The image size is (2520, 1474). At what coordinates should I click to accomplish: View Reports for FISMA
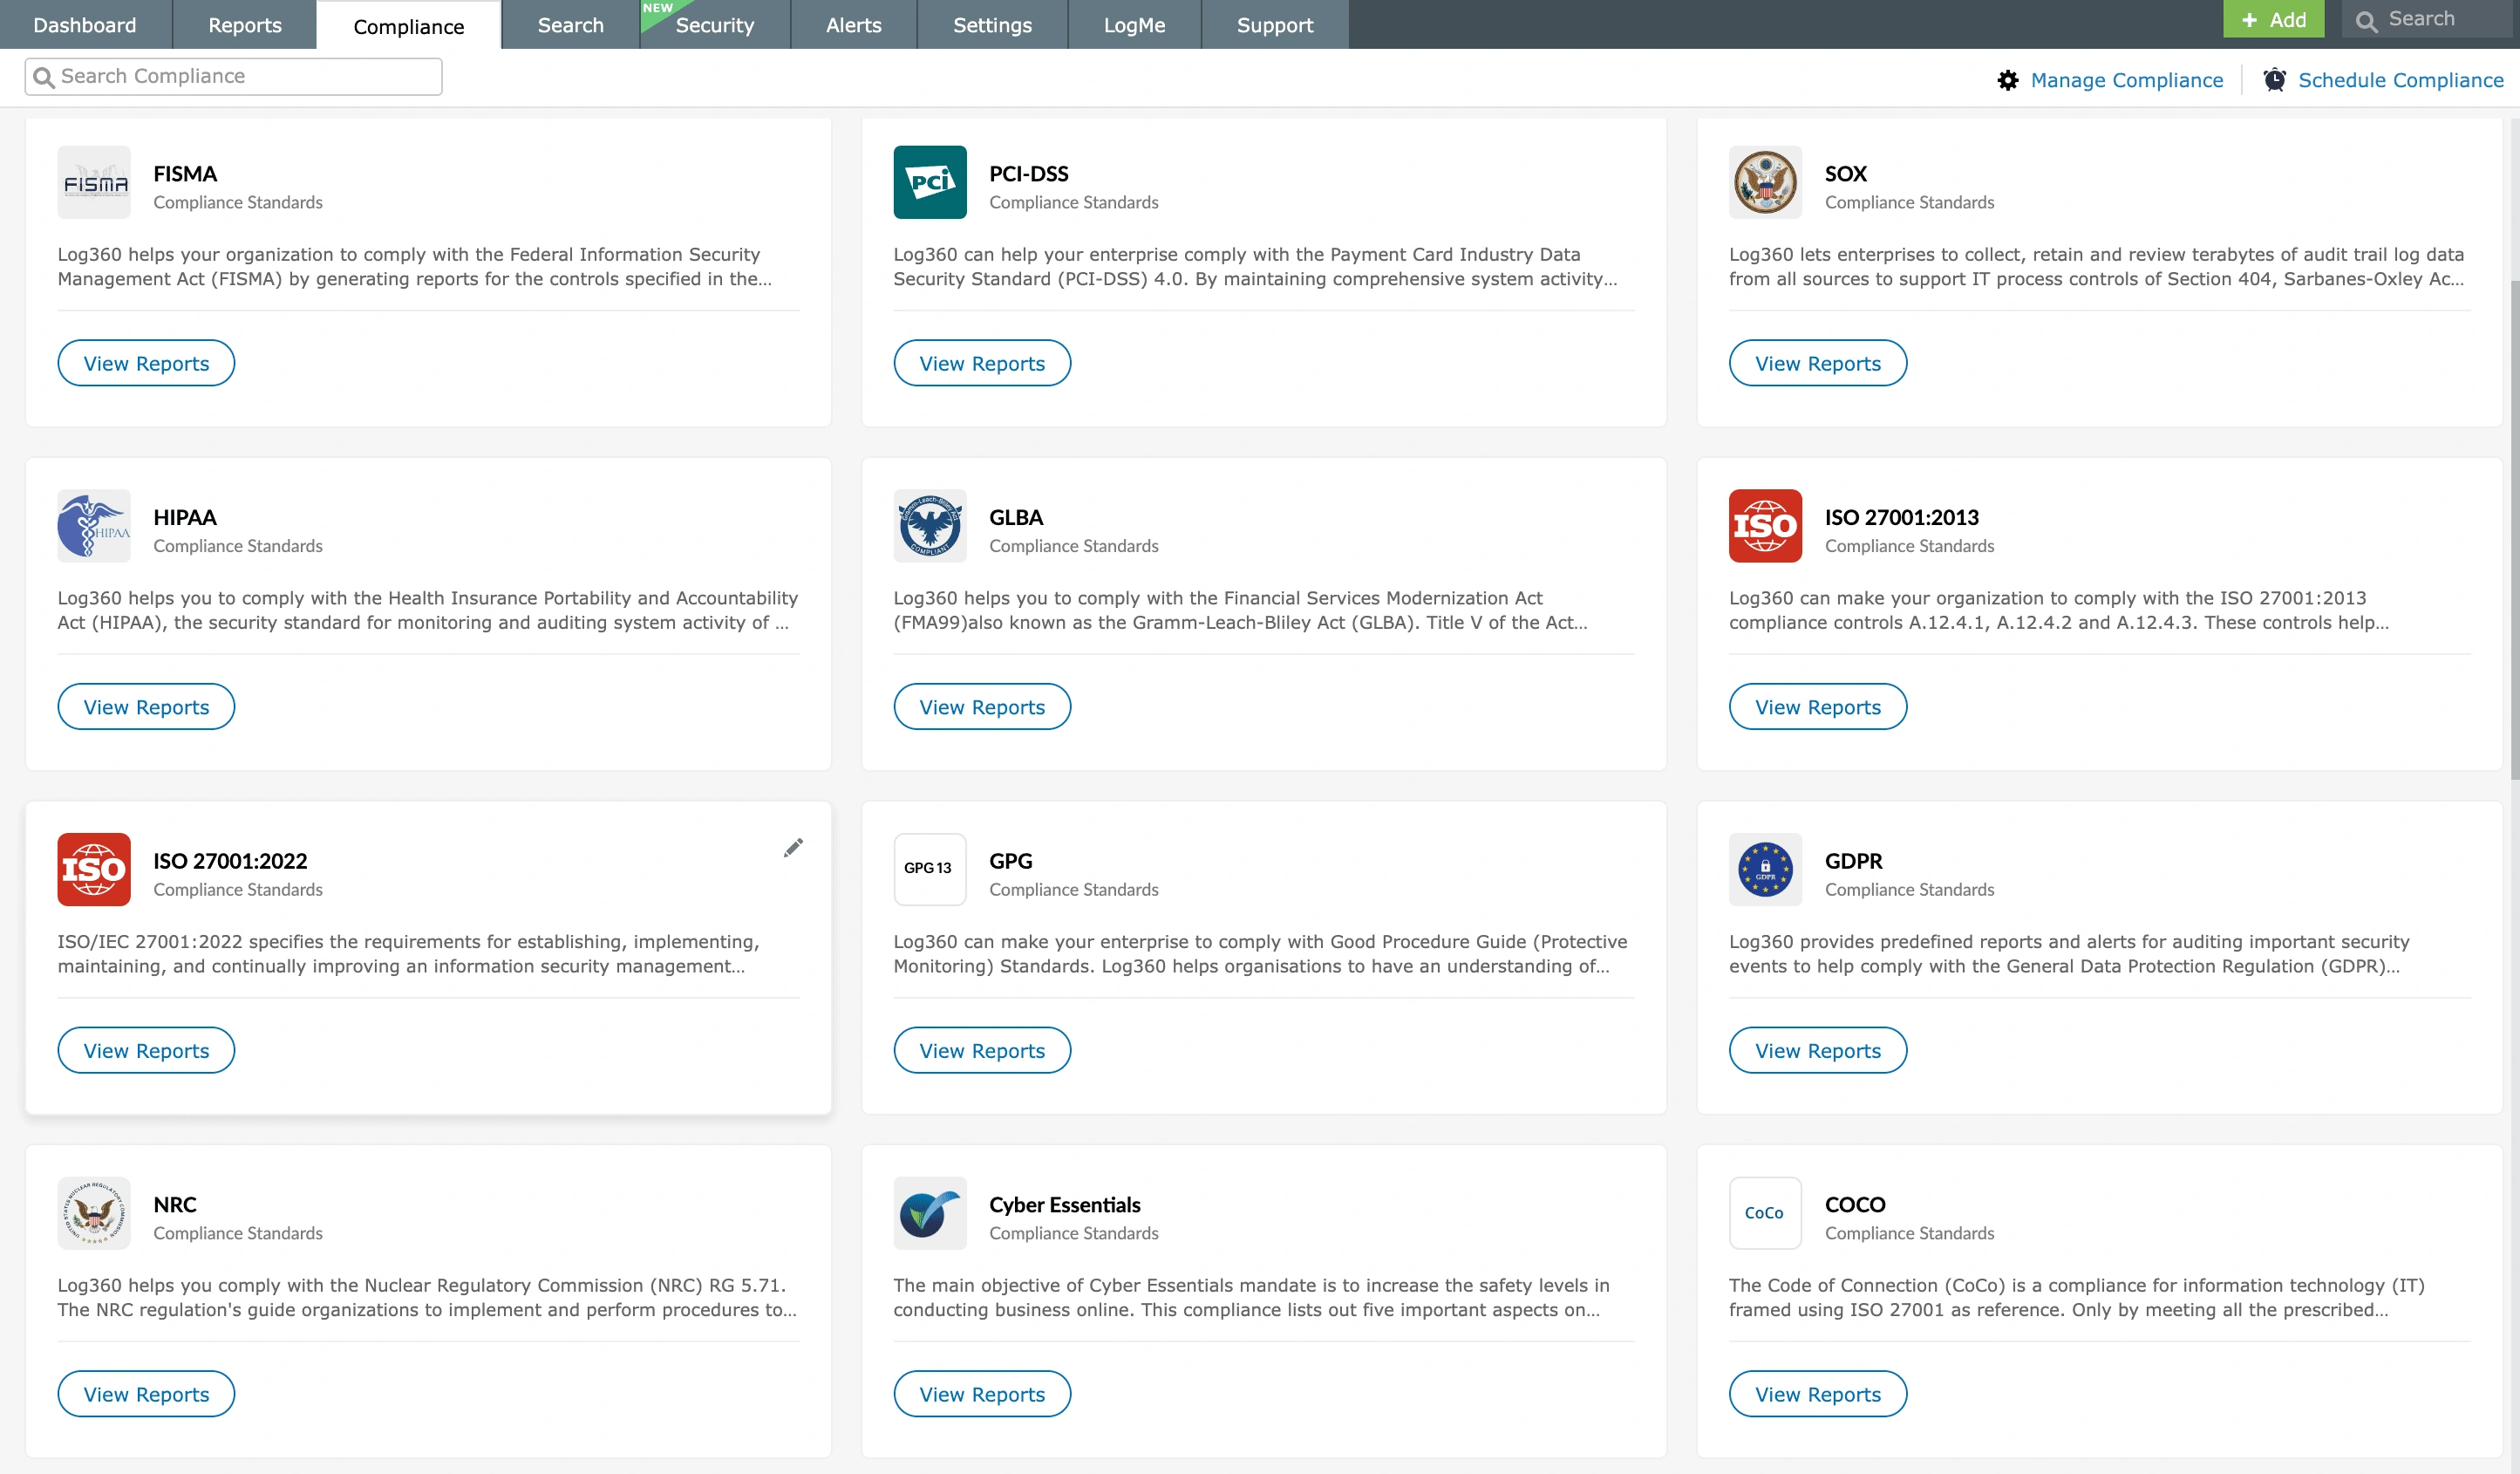coord(146,363)
